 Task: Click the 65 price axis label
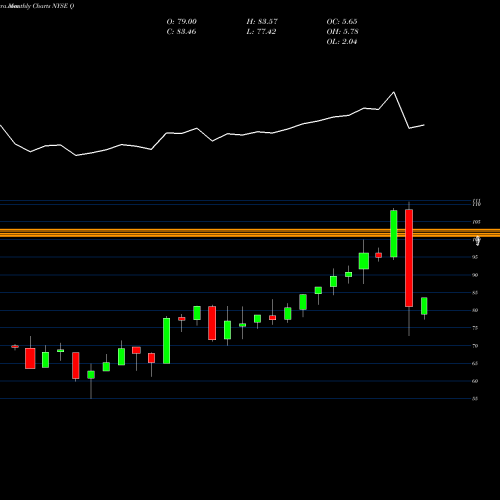pos(475,363)
